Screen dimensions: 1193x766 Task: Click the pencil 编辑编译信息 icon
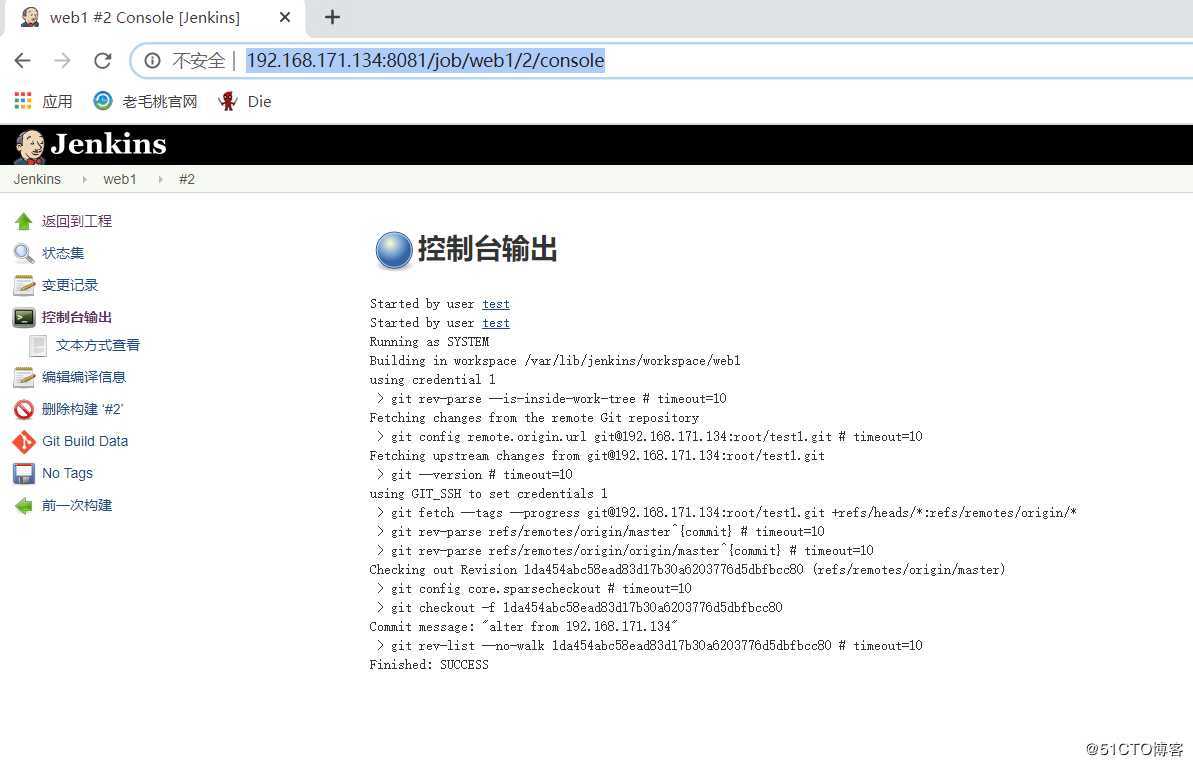[x=24, y=377]
